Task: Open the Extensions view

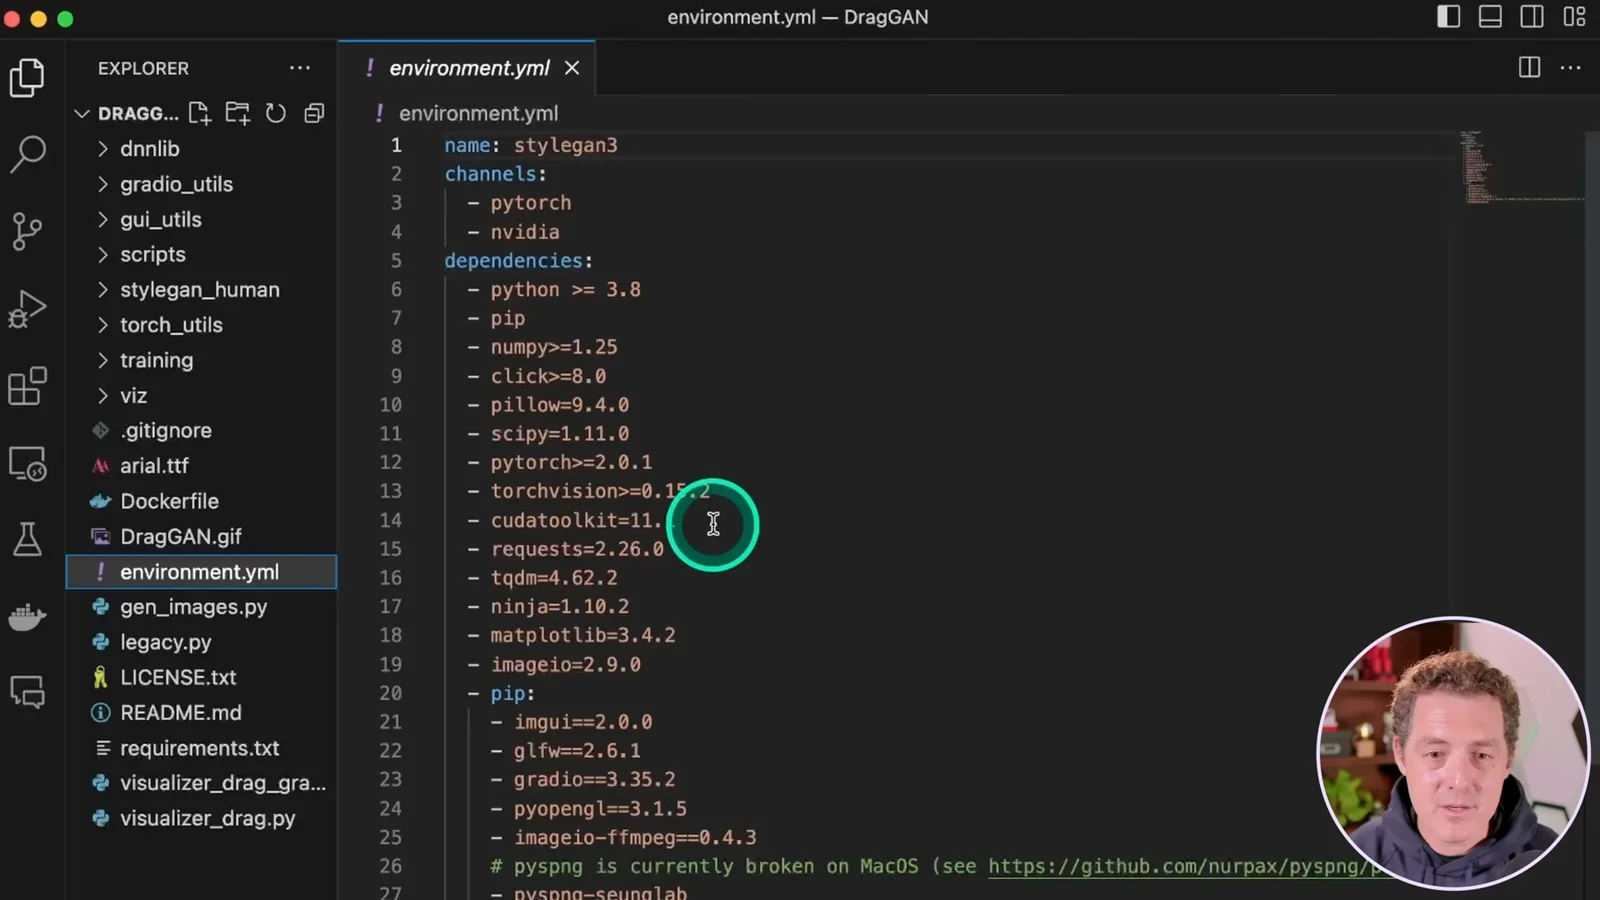Action: pos(27,386)
